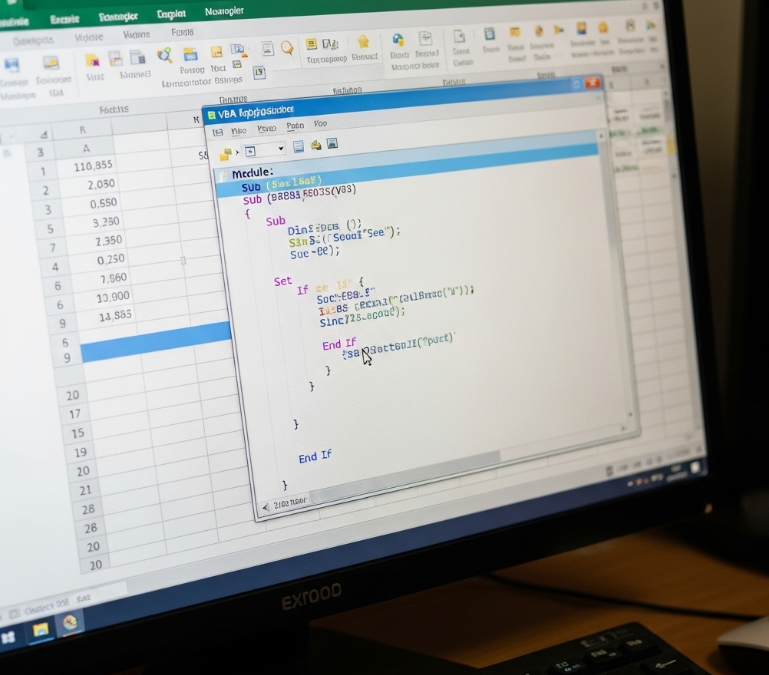
Task: Close the VBA editor window
Action: click(593, 83)
